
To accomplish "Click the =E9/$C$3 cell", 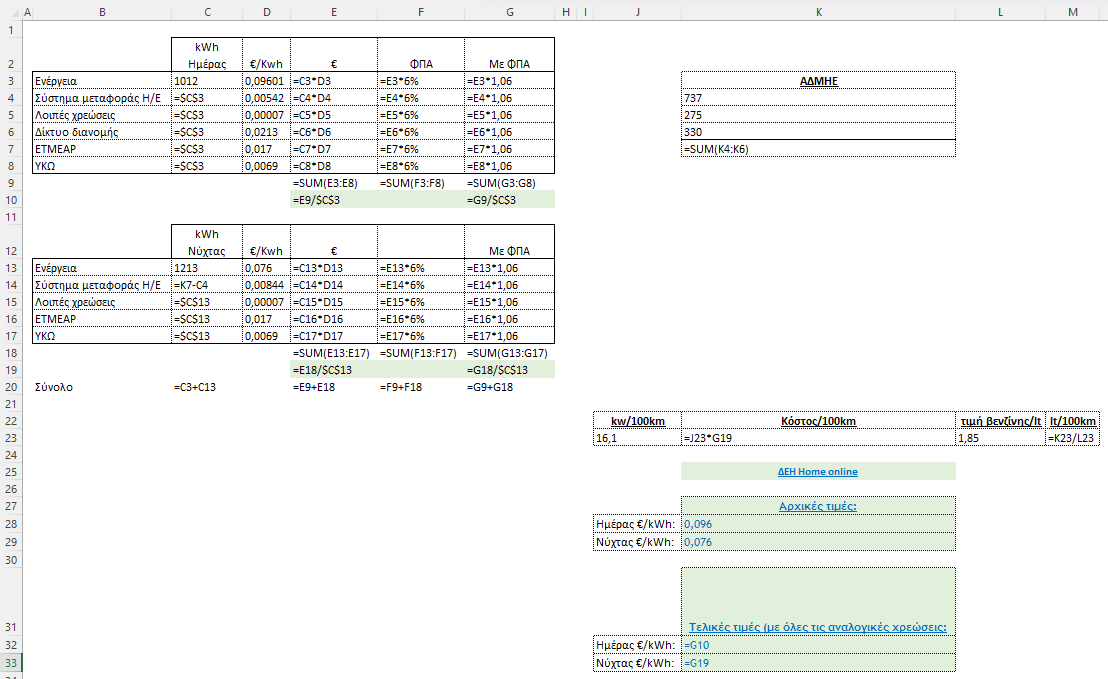I will coord(334,200).
